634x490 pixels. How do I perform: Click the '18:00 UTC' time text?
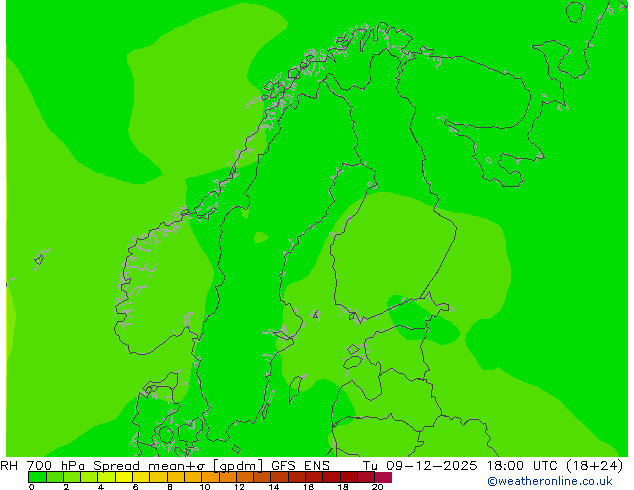point(523,466)
